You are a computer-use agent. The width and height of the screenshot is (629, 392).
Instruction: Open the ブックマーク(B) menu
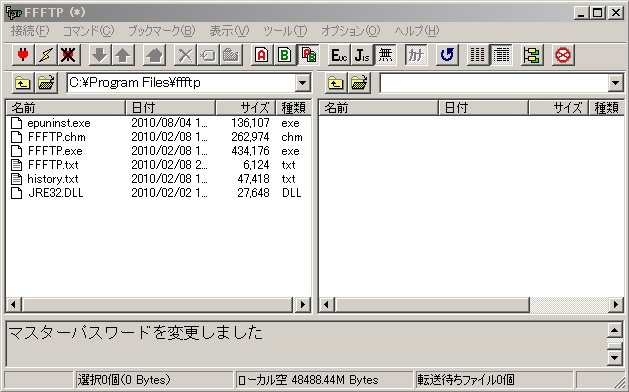click(161, 30)
